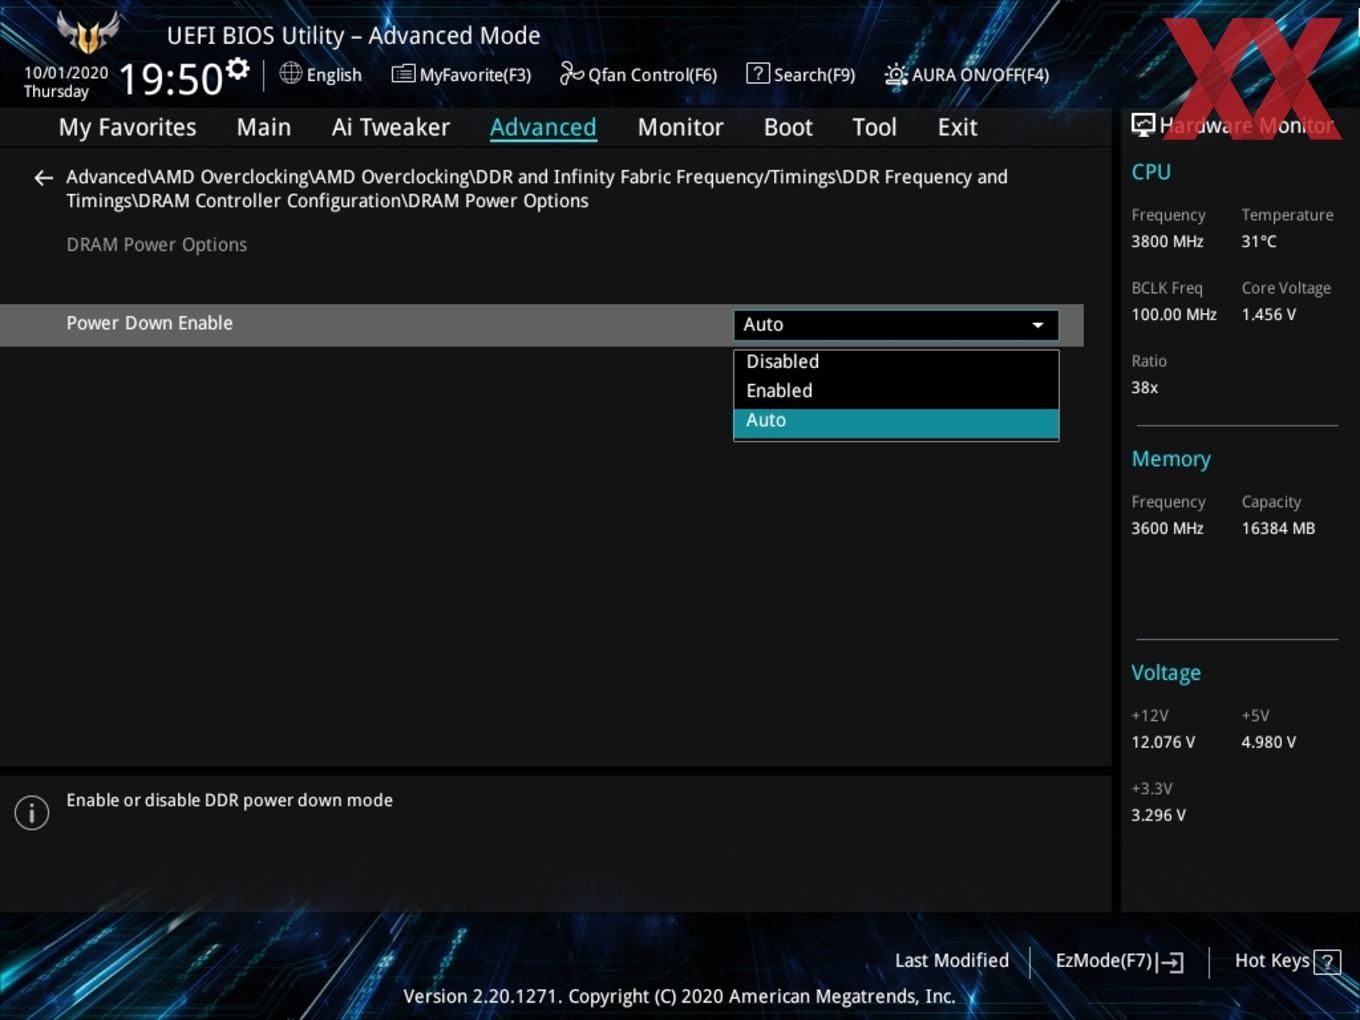Click the Qfan Control fan icon

tap(571, 73)
